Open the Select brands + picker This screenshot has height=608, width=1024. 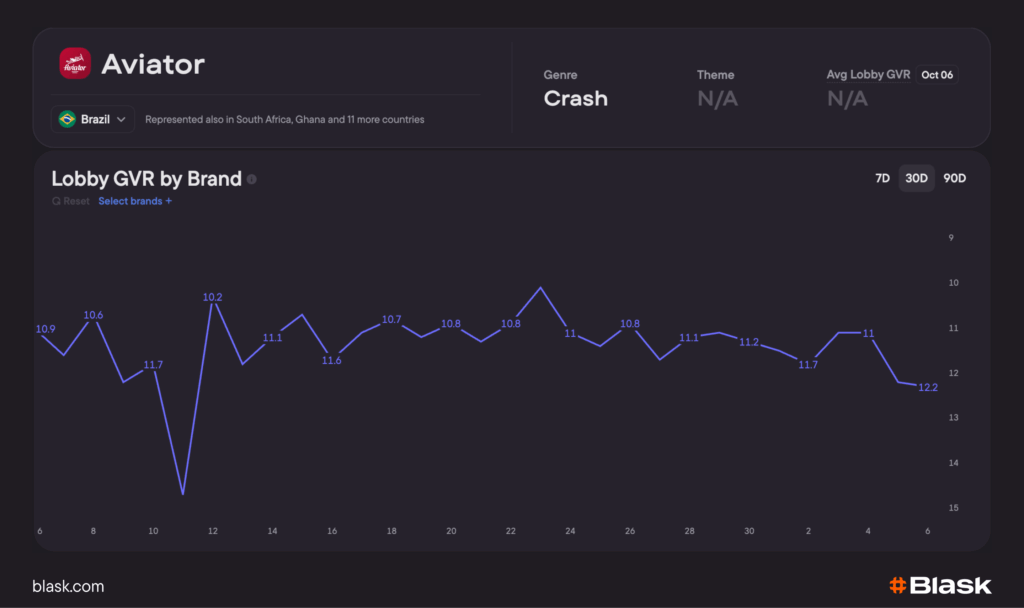(x=135, y=201)
